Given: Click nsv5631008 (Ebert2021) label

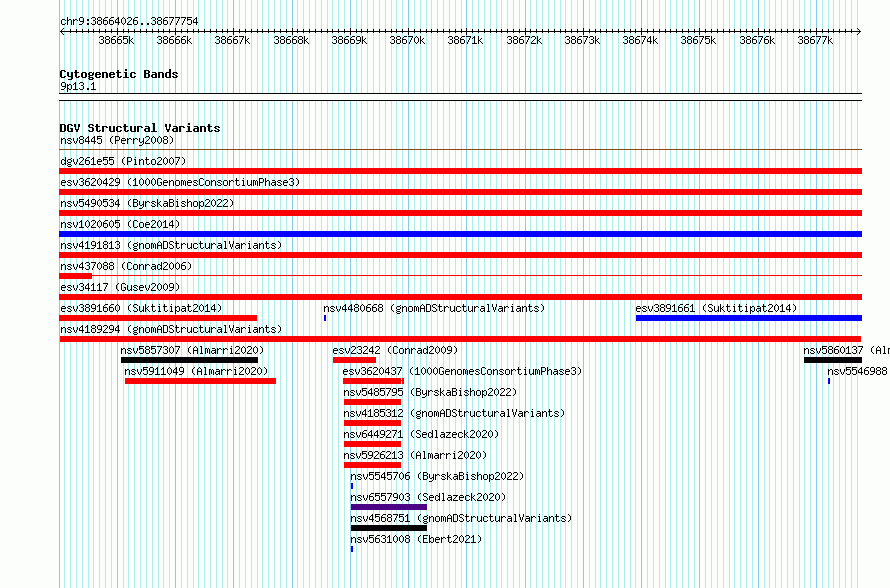Looking at the screenshot, I should (x=416, y=539).
